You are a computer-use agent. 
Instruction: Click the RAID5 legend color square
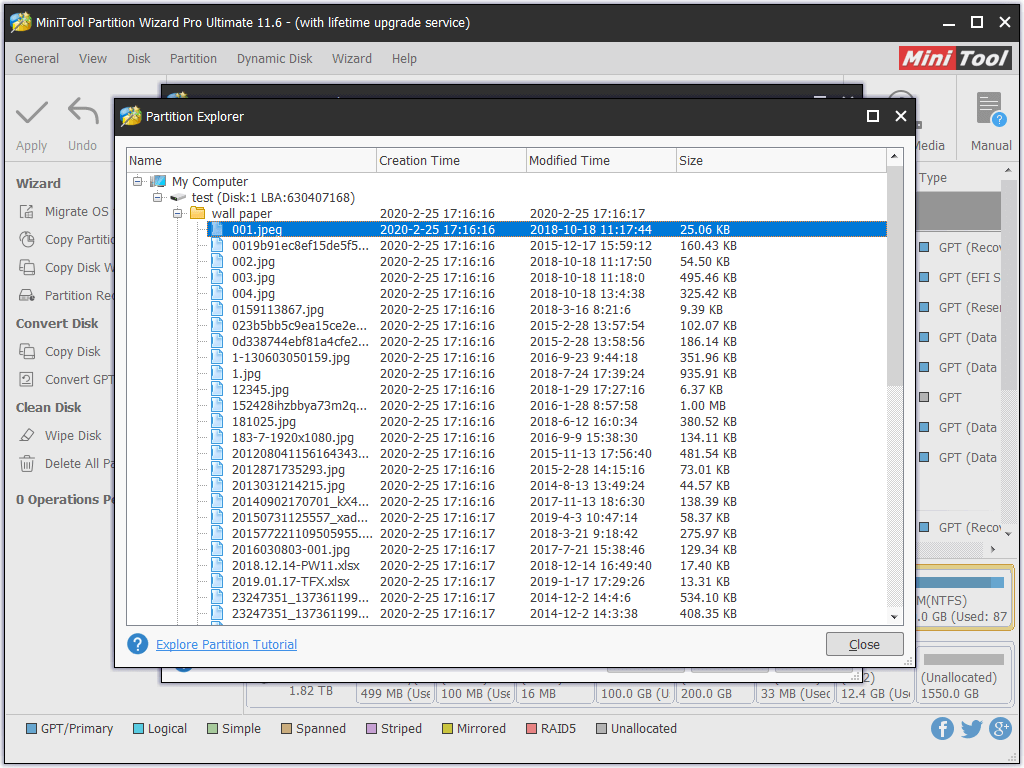click(x=532, y=729)
